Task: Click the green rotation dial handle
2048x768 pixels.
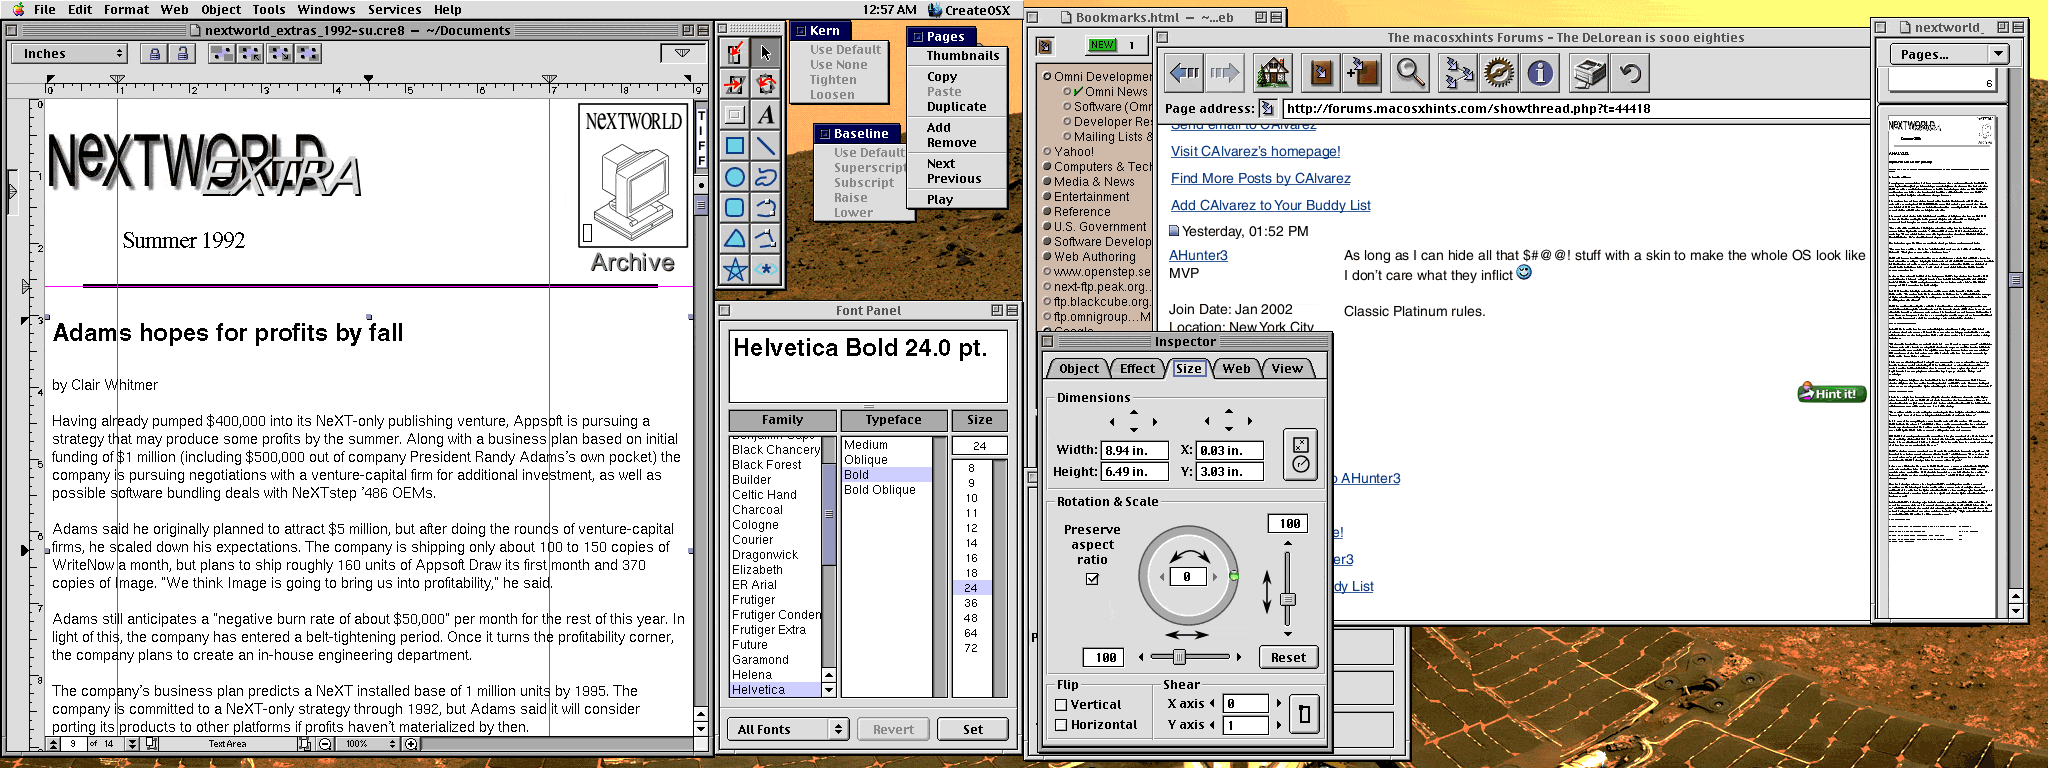Action: [1233, 576]
